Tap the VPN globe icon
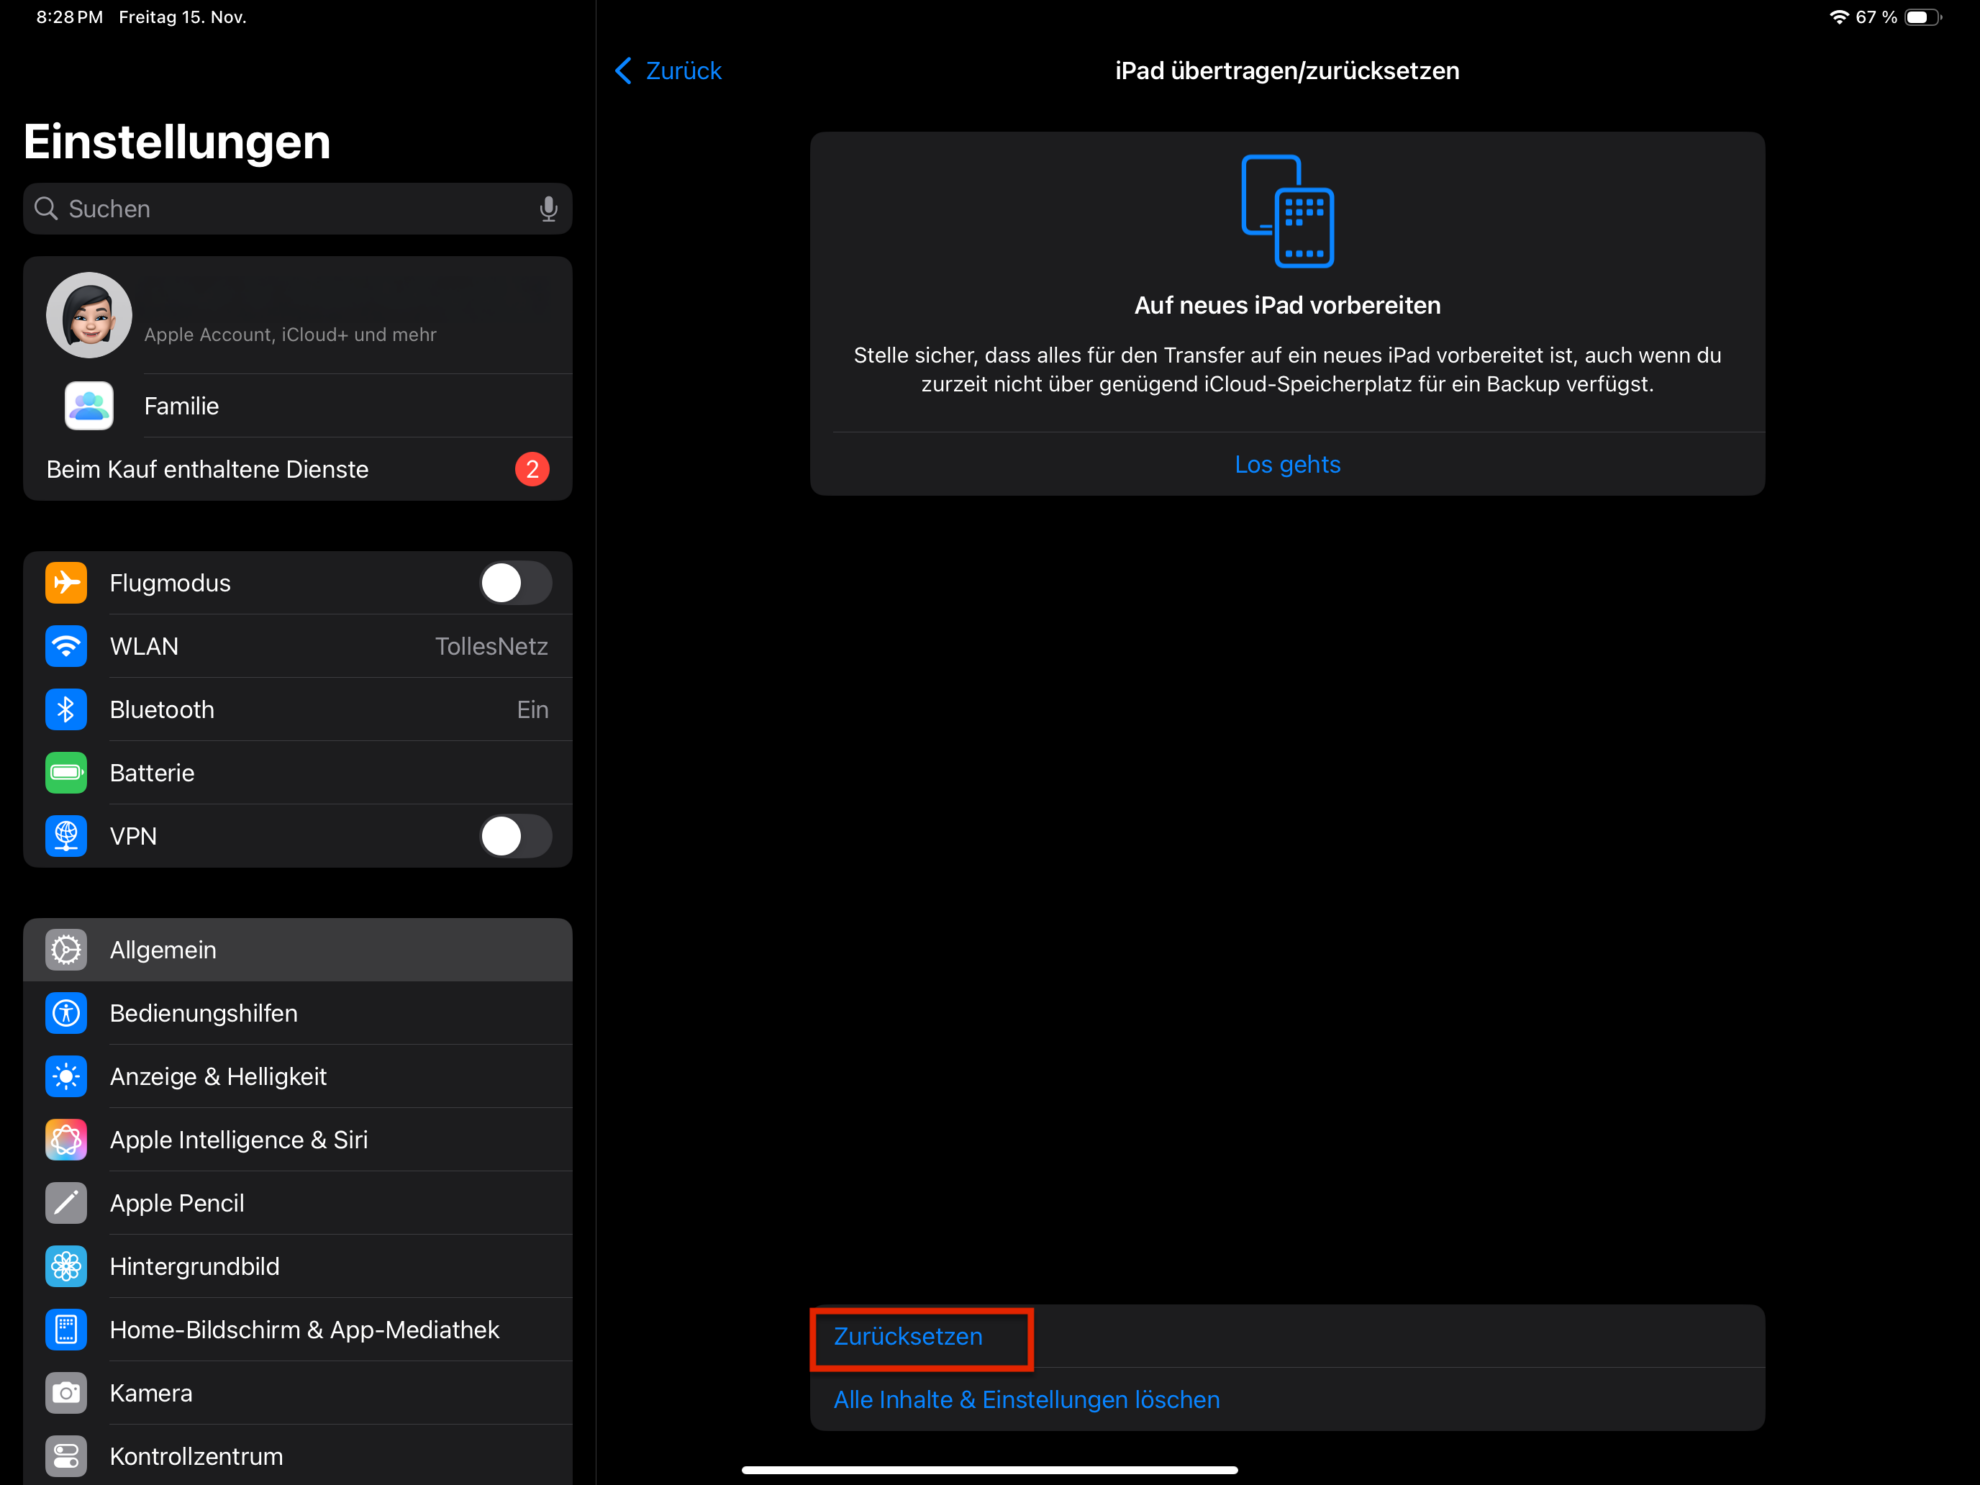1980x1485 pixels. (x=66, y=836)
